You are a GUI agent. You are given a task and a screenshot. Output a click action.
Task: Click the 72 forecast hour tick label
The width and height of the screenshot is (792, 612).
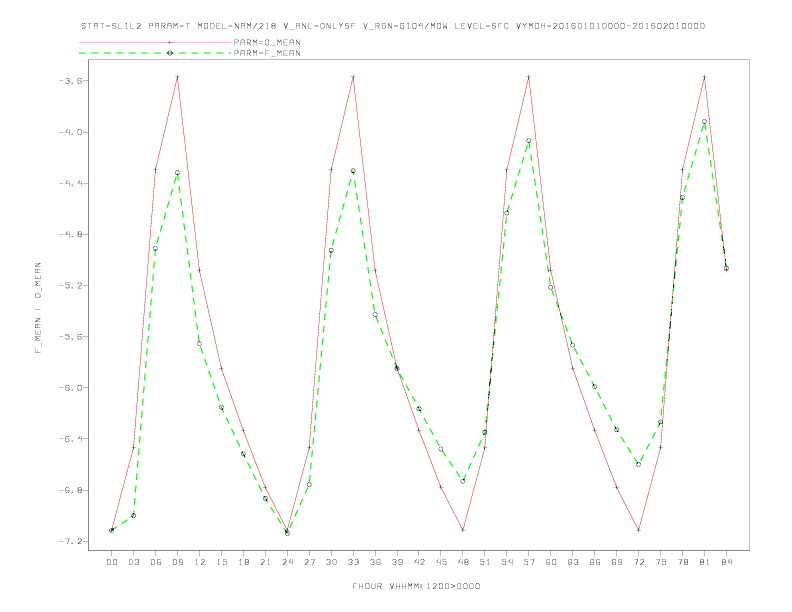pos(638,562)
